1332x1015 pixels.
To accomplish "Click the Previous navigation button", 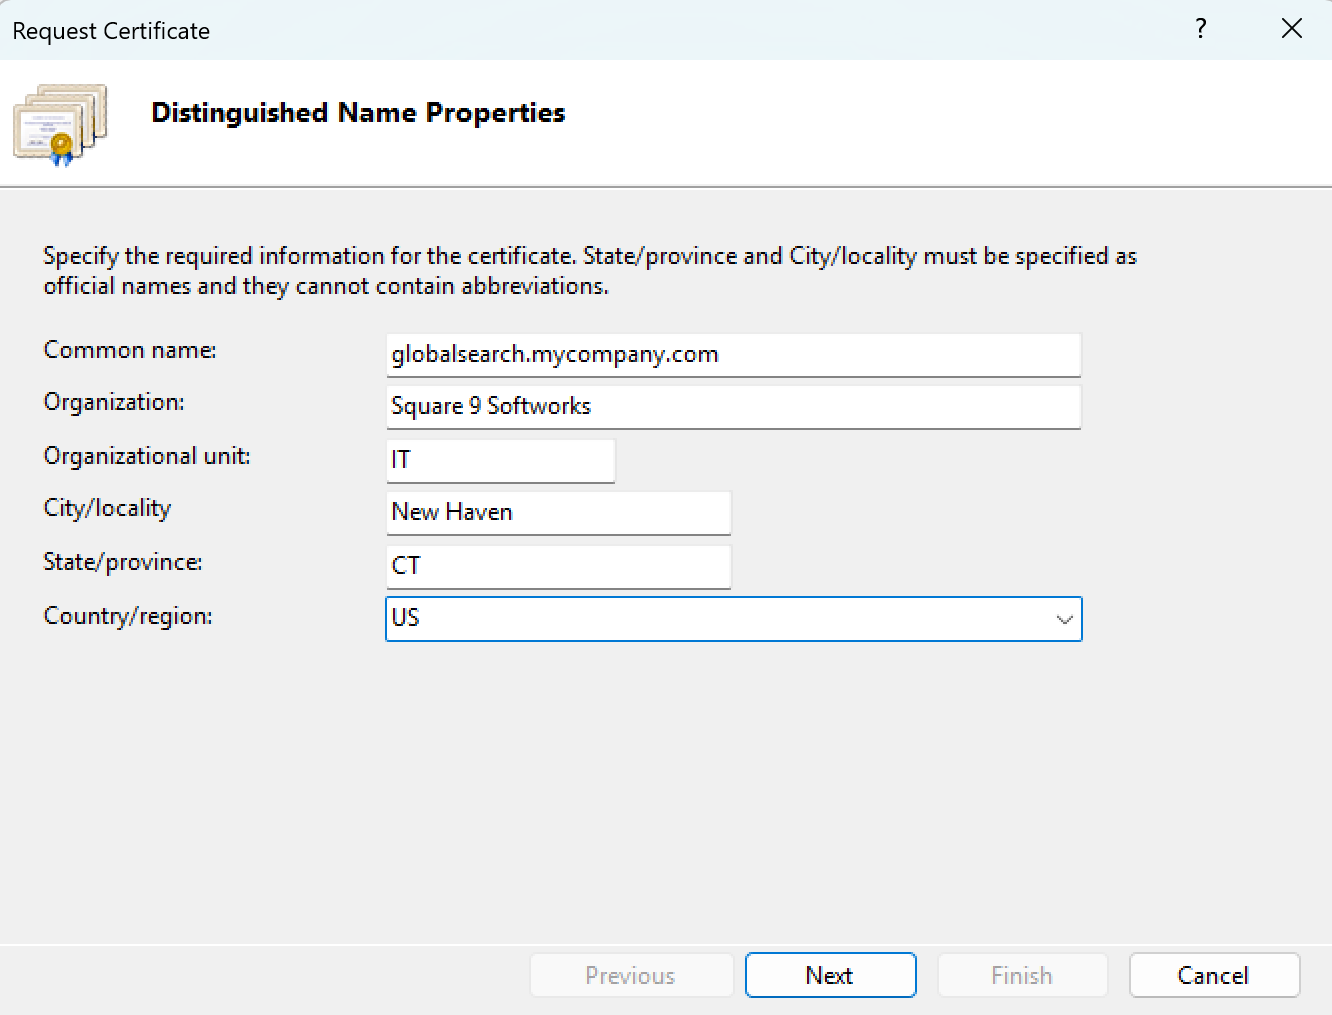I will 631,975.
